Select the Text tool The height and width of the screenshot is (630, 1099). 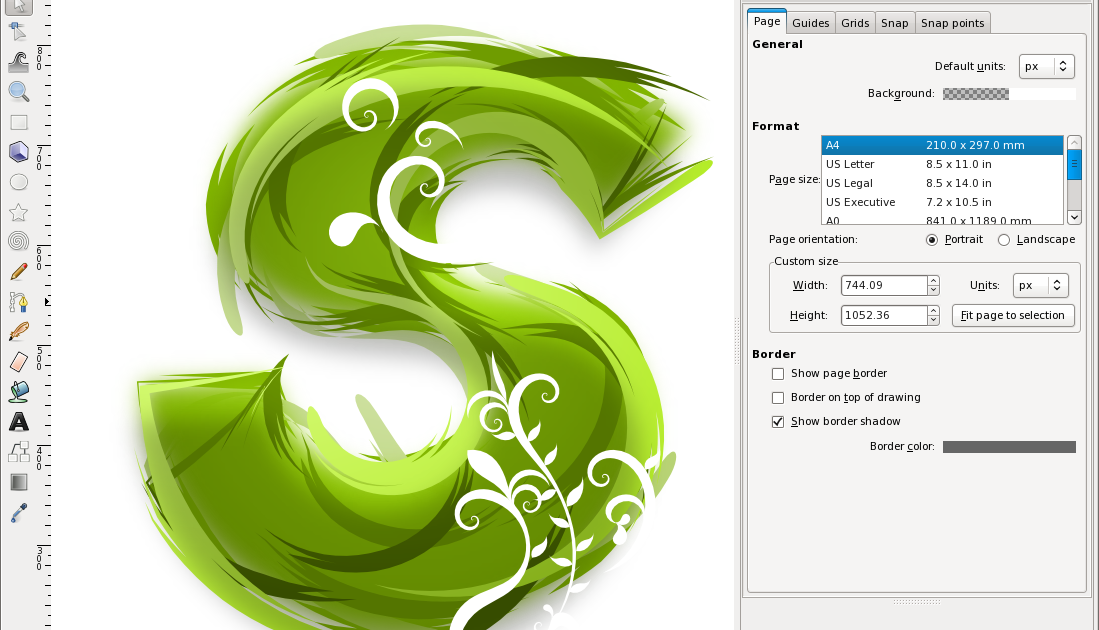(18, 422)
